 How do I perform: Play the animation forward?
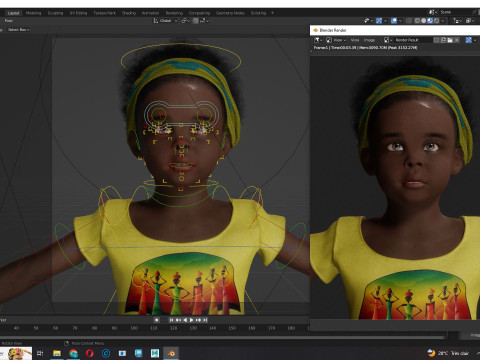pos(192,320)
